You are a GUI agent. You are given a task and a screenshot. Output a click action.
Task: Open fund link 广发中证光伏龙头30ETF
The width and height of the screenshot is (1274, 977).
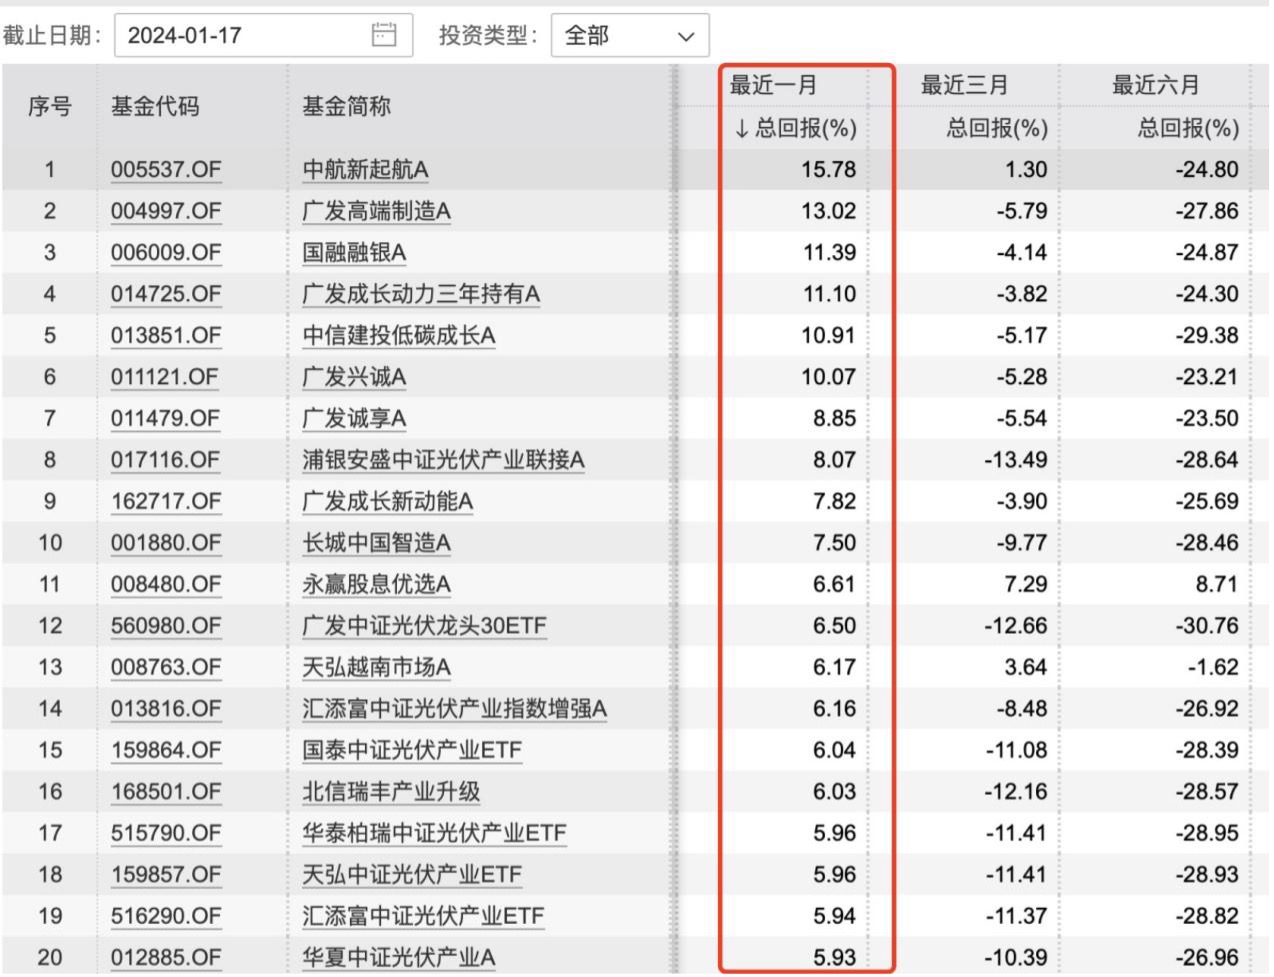425,626
